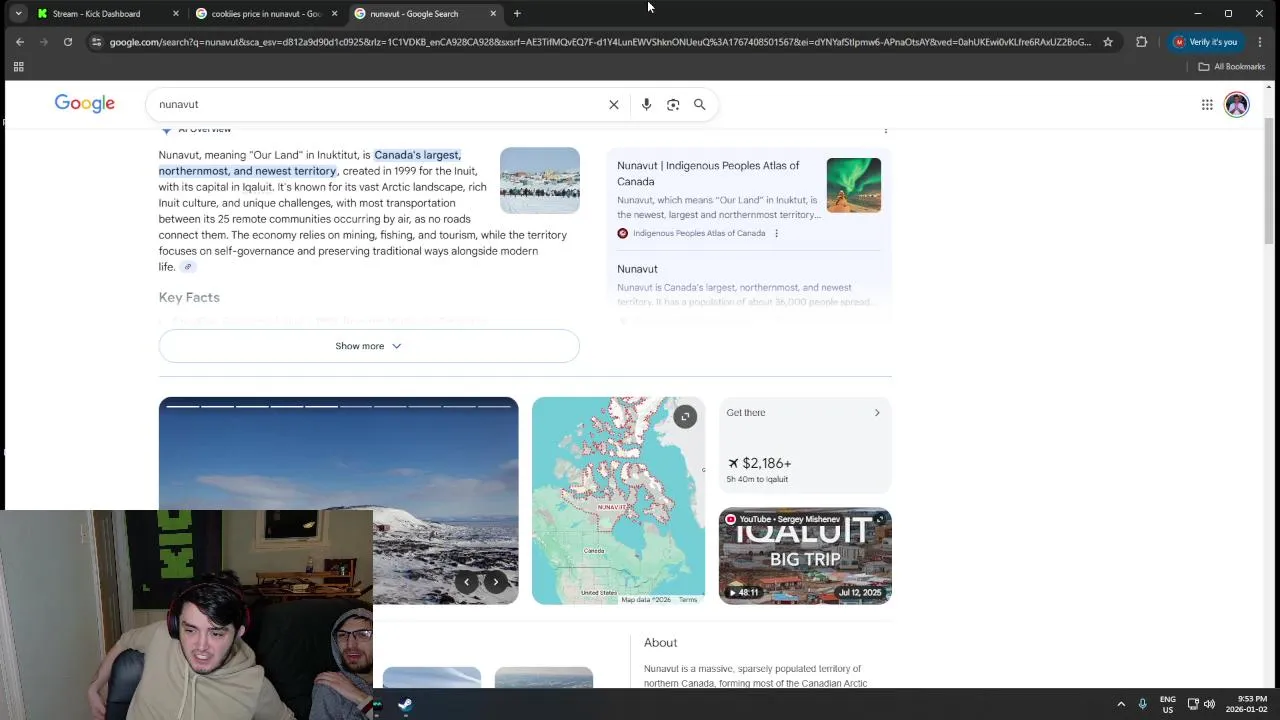Screen dimensions: 1280x720
Task: Close the Kick Dashboard tab
Action: (x=176, y=14)
